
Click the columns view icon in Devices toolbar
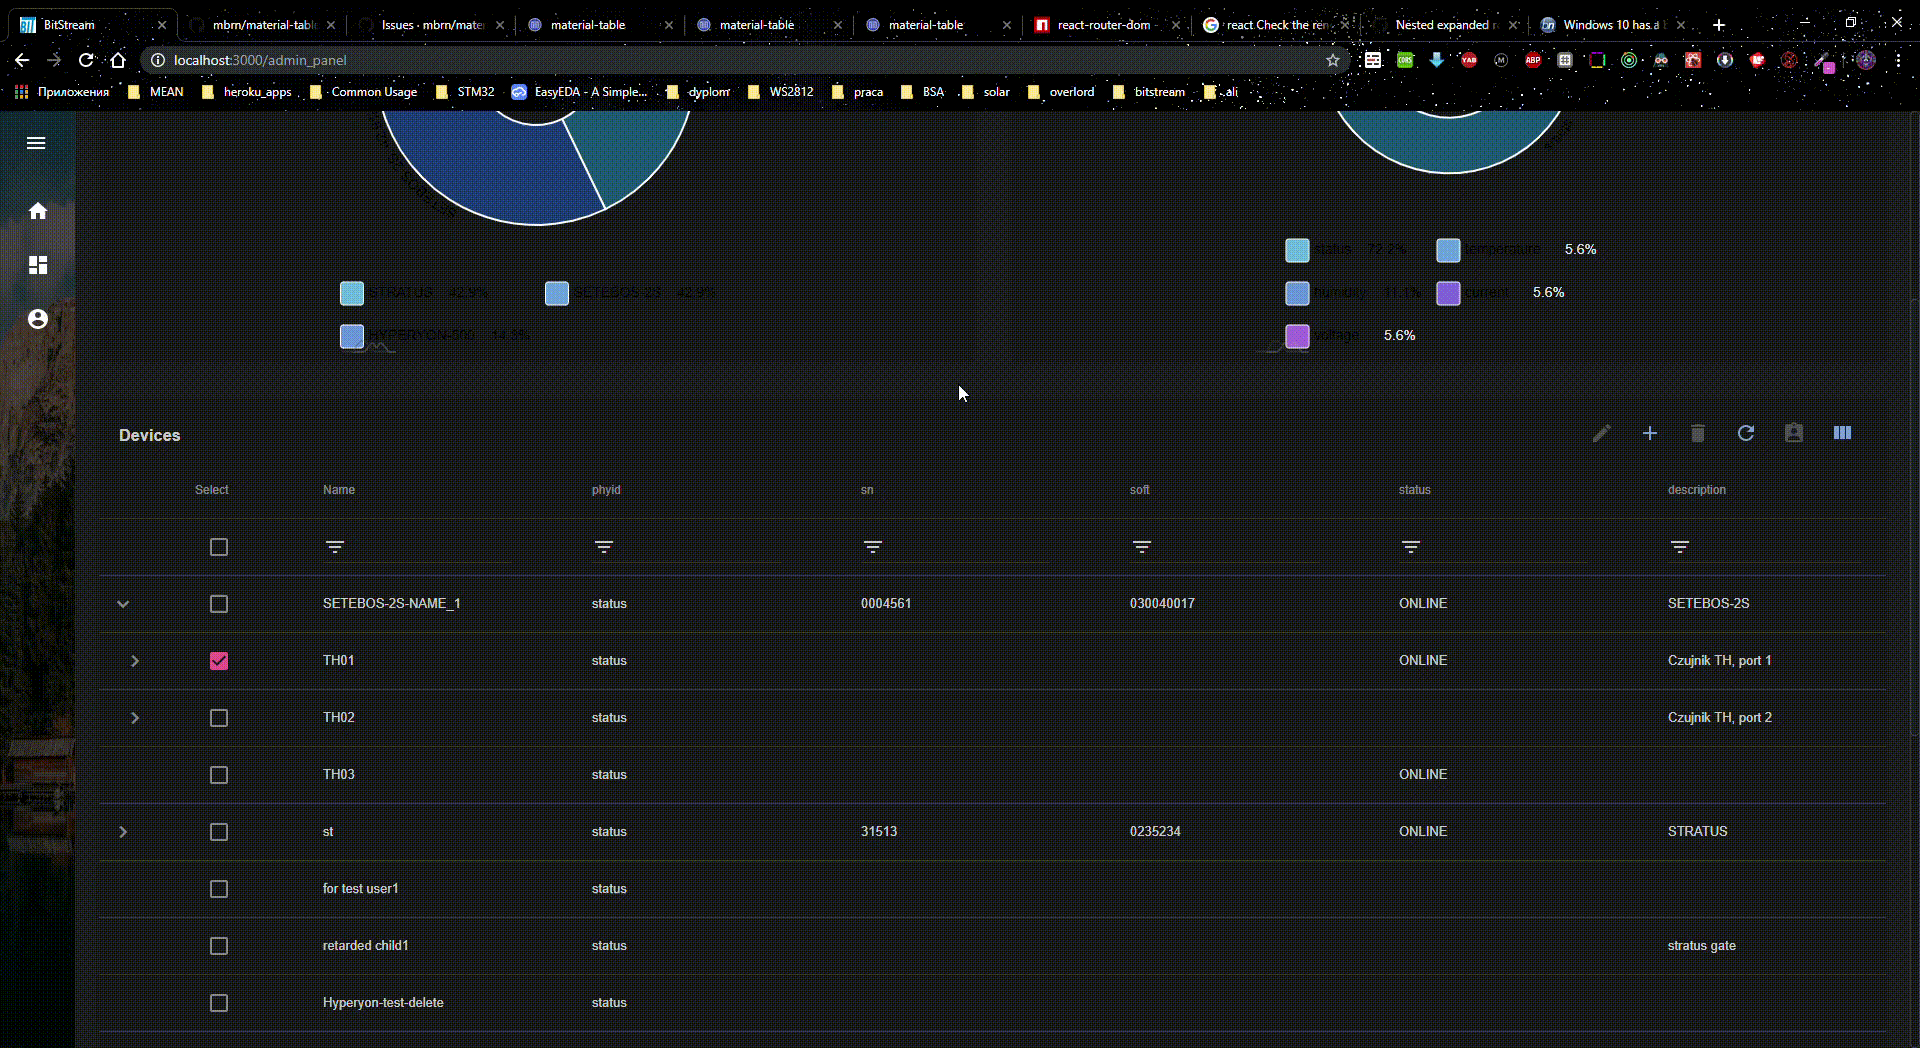tap(1842, 433)
